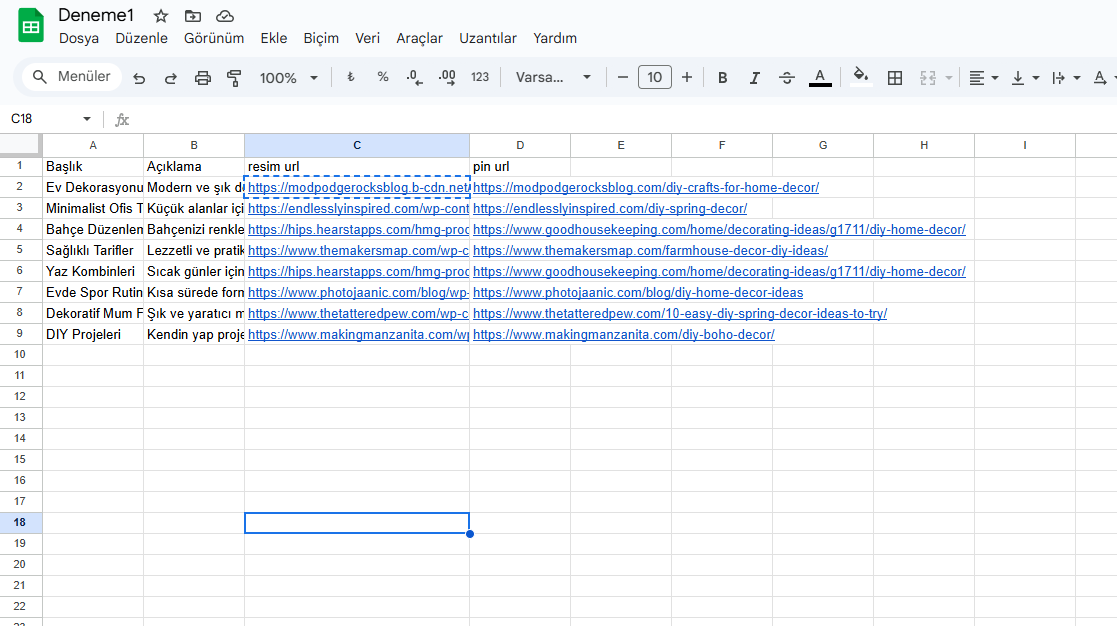
Task: Open the Görünüm menu
Action: [214, 38]
